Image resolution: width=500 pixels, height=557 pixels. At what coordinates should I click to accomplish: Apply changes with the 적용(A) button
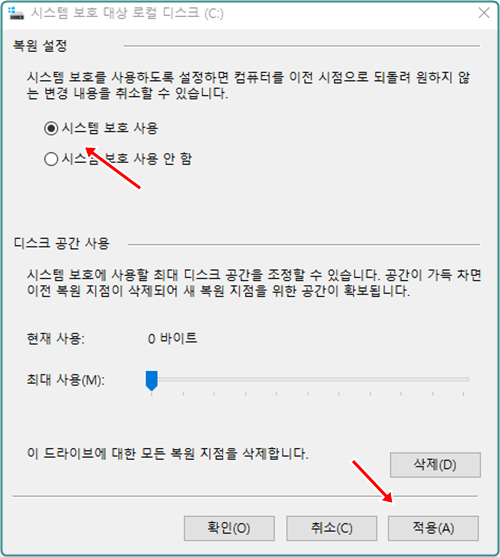click(433, 528)
